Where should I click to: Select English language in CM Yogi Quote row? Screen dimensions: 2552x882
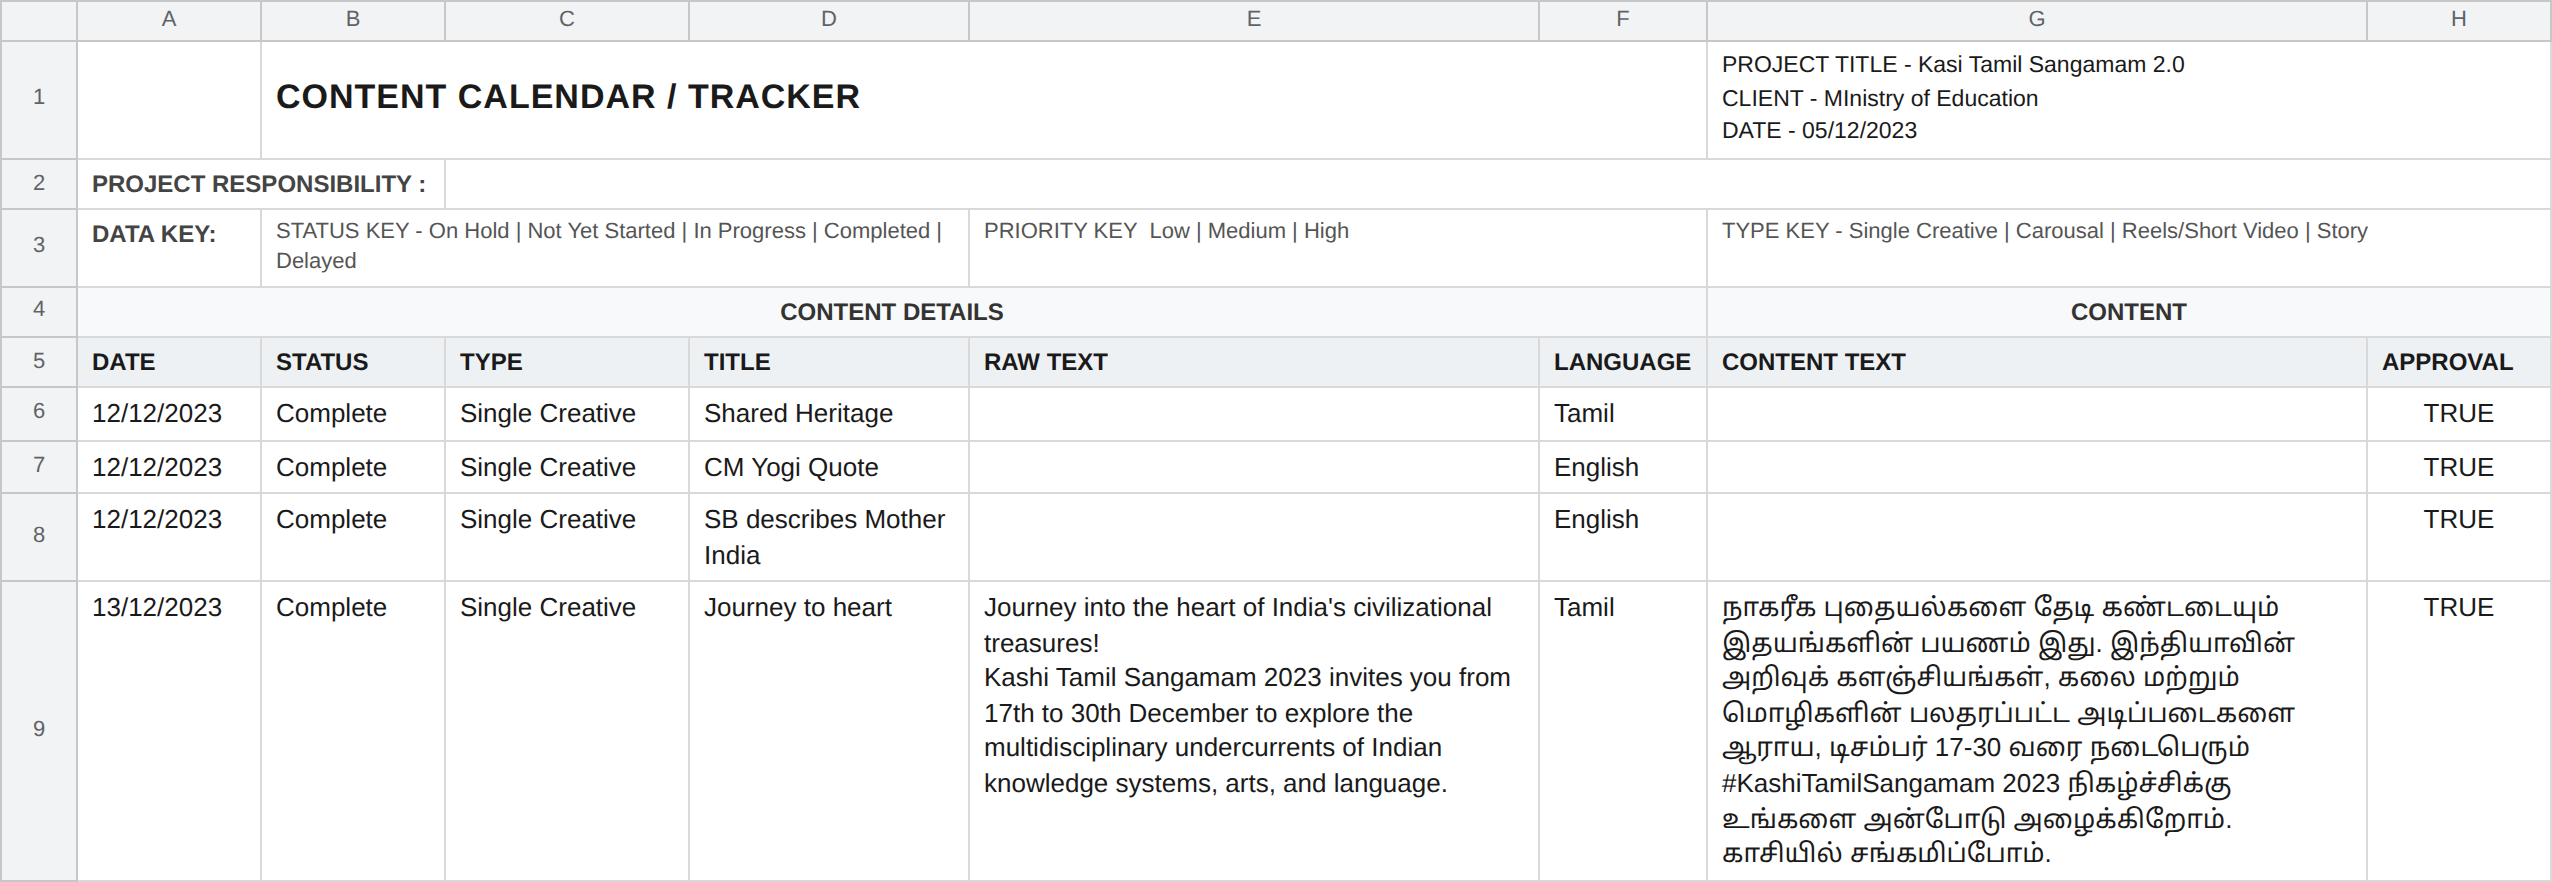(1623, 467)
